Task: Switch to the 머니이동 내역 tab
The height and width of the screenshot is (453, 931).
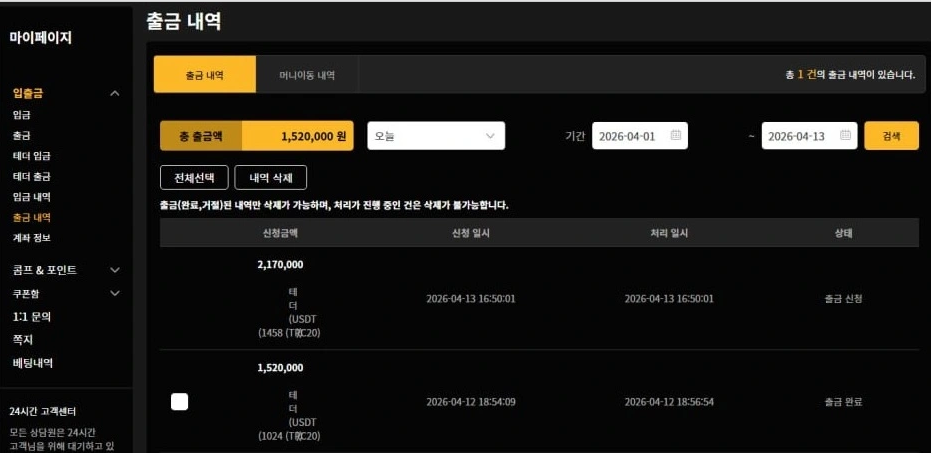Action: click(307, 75)
